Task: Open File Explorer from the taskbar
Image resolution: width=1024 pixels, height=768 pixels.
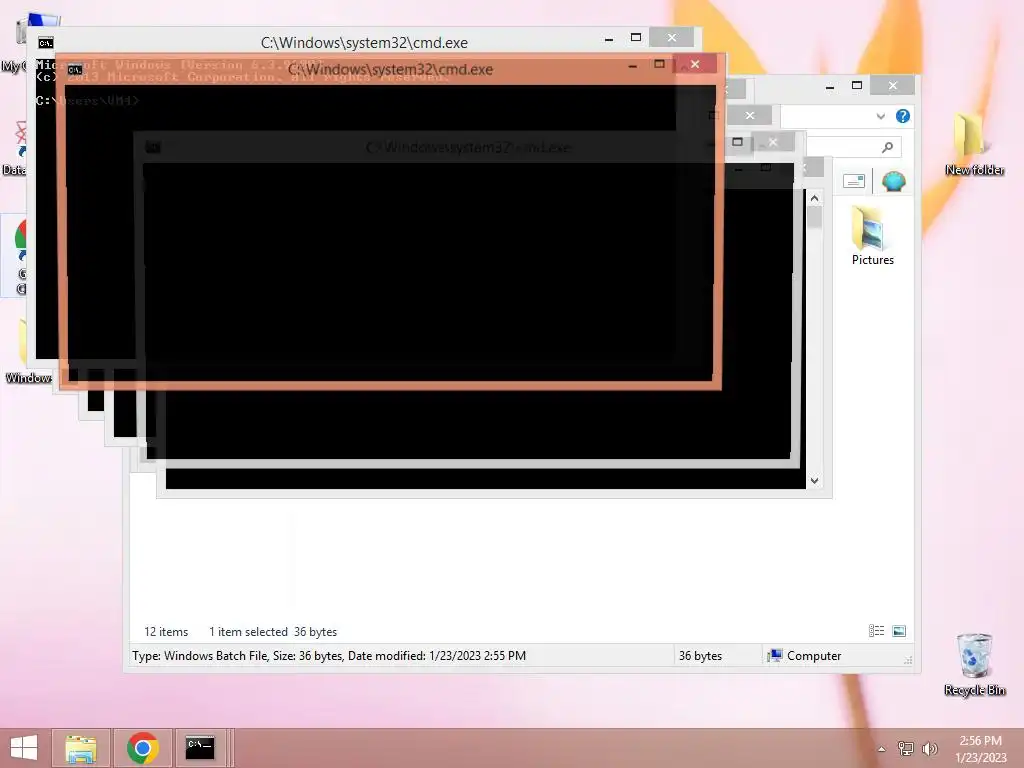Action: (x=81, y=748)
